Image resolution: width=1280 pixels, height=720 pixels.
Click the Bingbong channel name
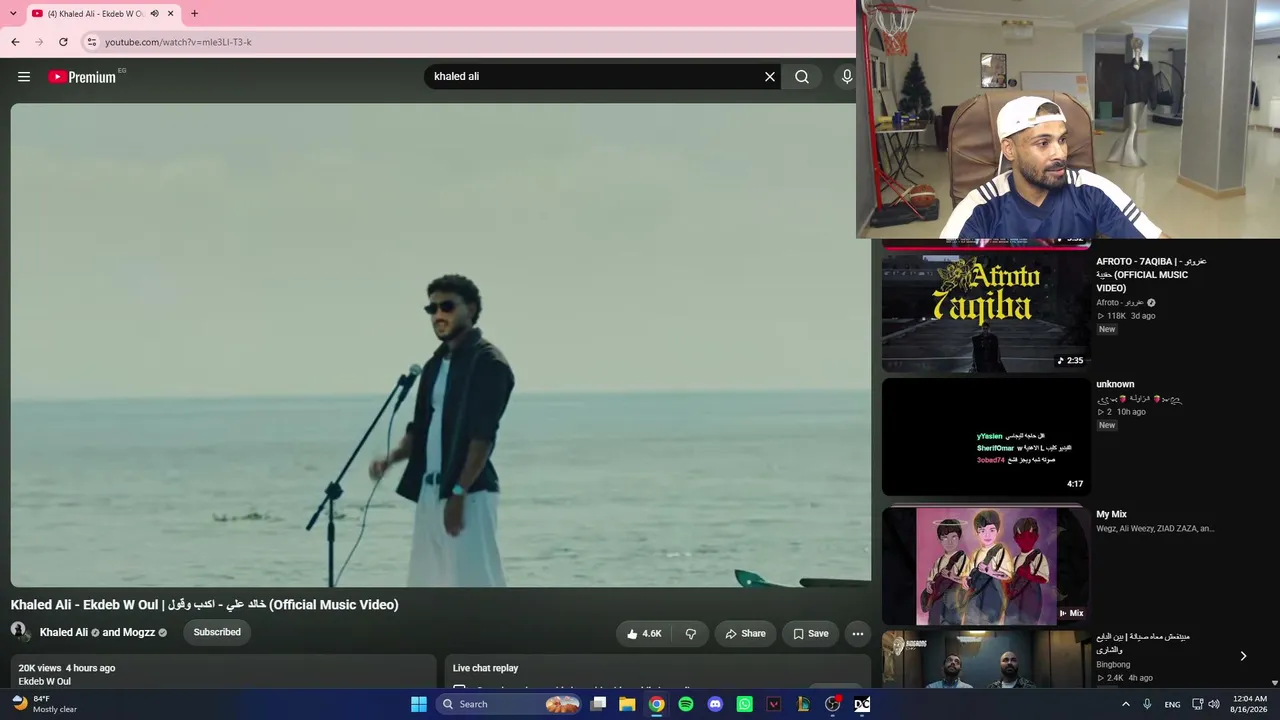[1113, 664]
